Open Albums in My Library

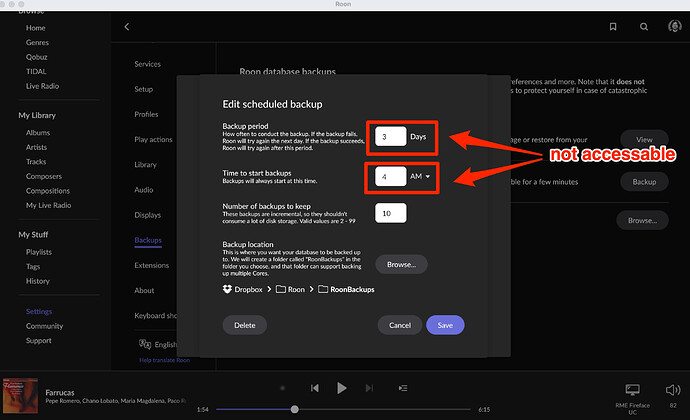[x=38, y=133]
